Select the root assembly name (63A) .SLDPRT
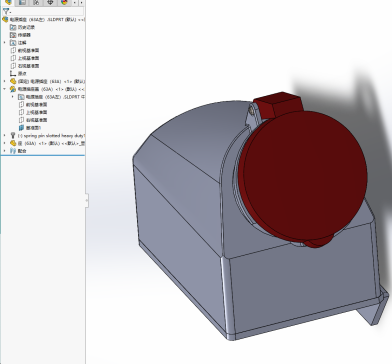The height and width of the screenshot is (364, 392). click(47, 20)
